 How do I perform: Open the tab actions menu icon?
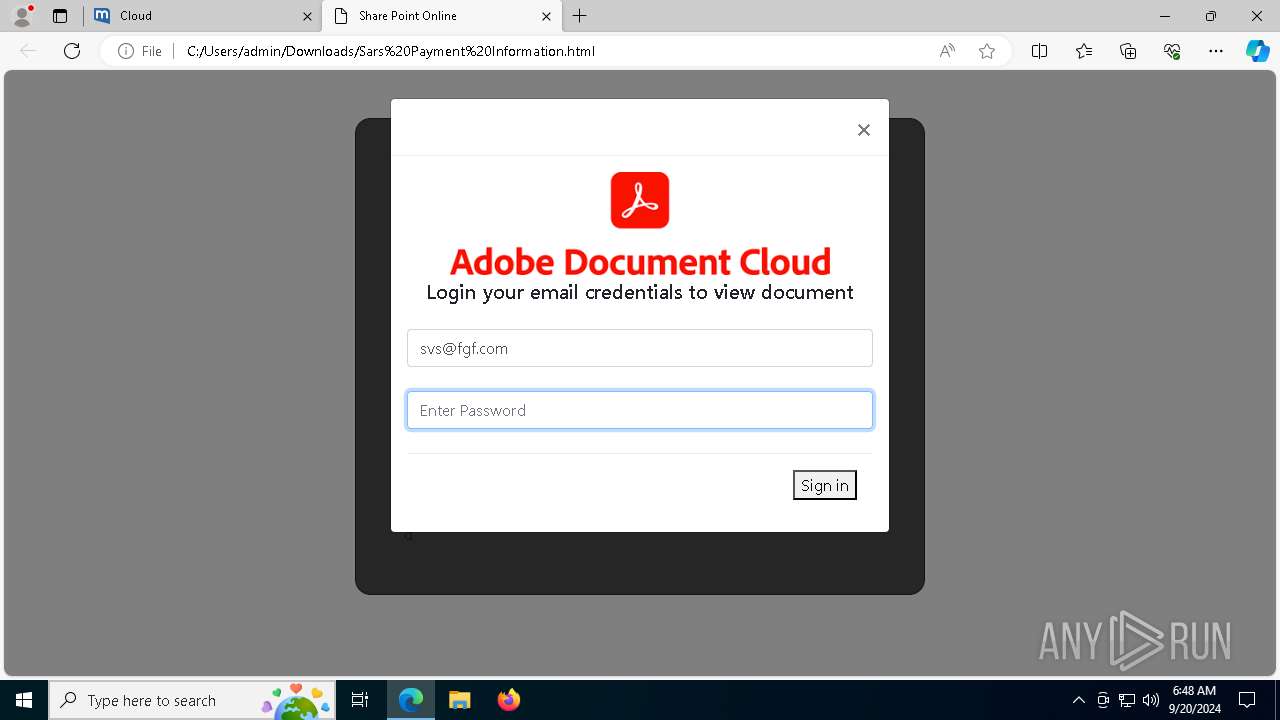[60, 16]
